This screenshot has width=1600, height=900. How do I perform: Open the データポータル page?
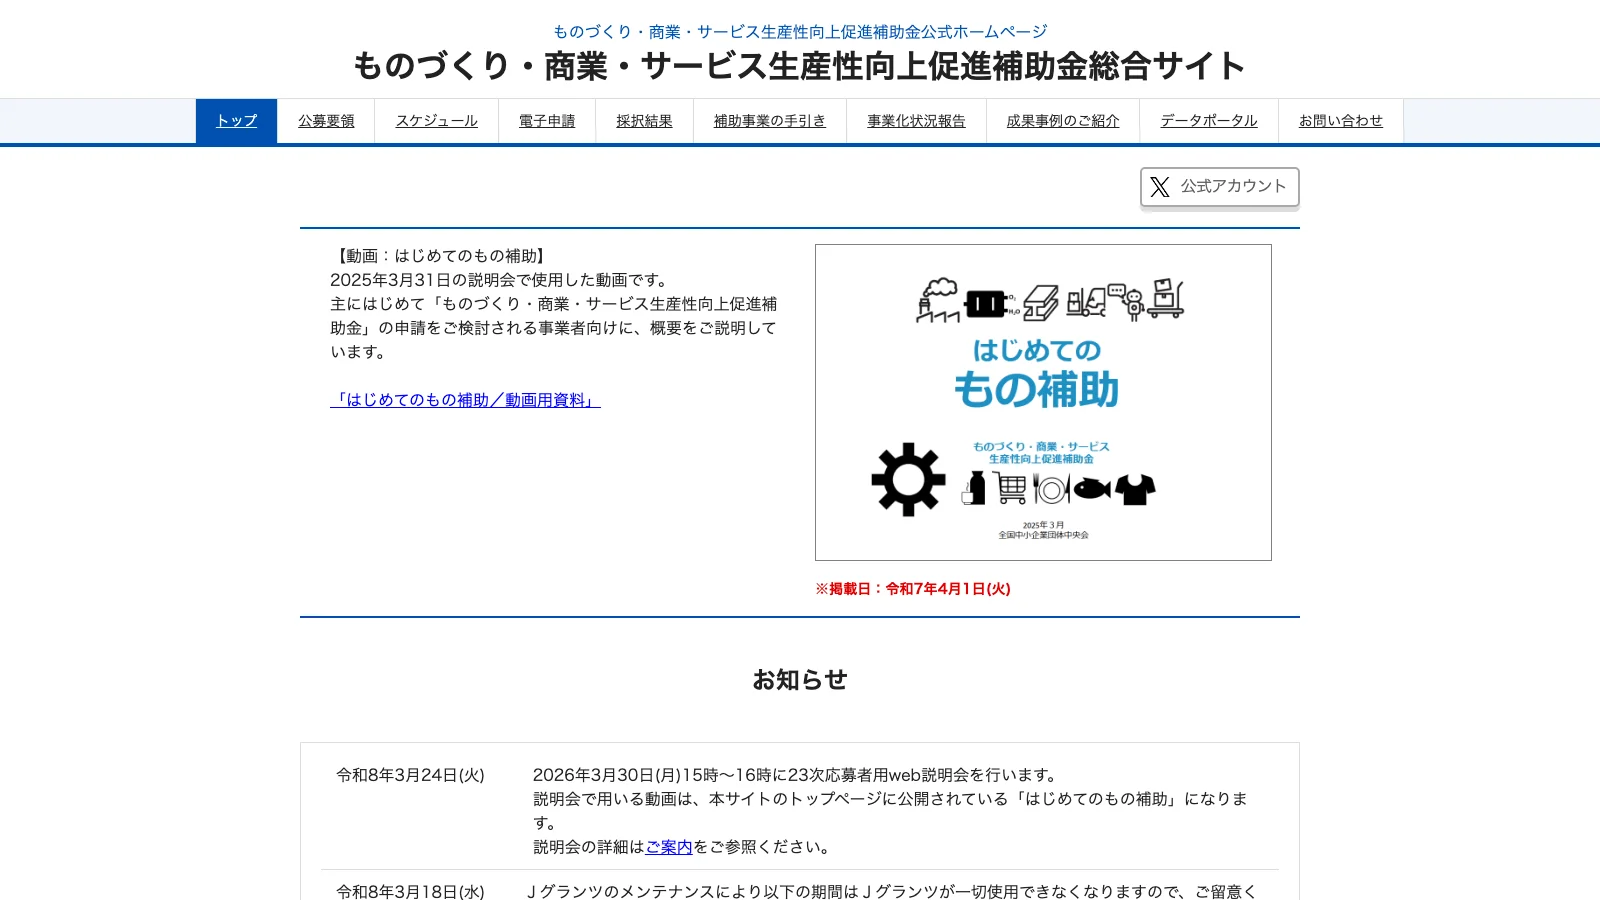(x=1208, y=120)
